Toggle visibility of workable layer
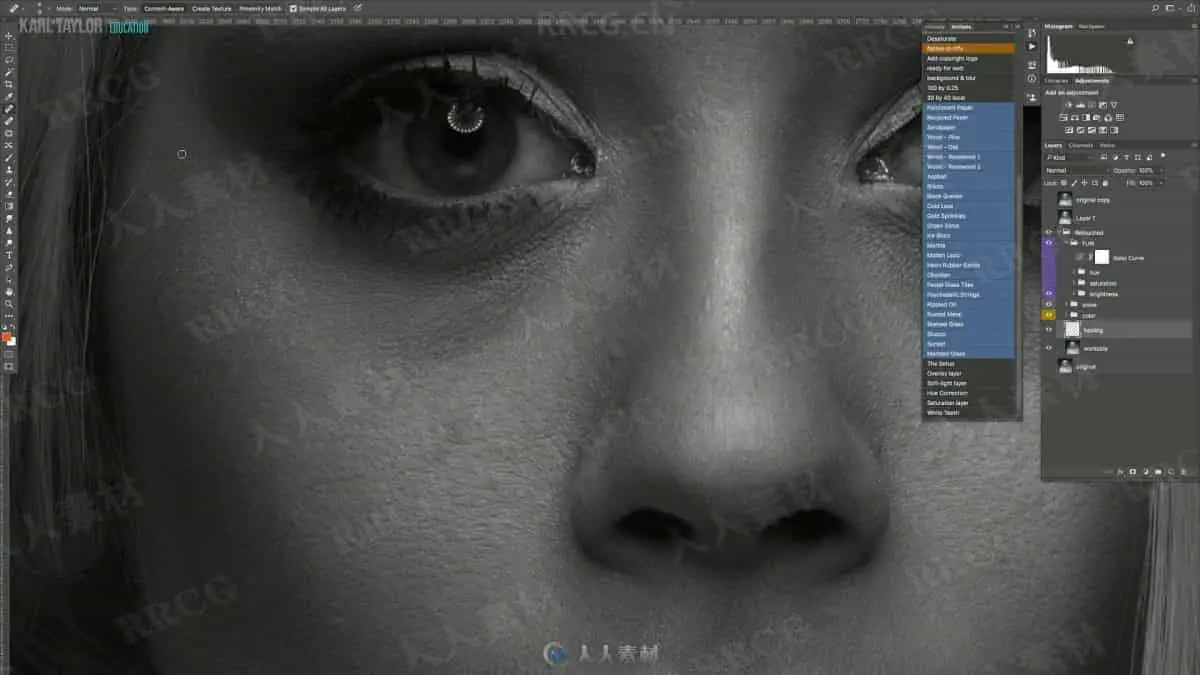This screenshot has width=1200, height=675. tap(1049, 348)
